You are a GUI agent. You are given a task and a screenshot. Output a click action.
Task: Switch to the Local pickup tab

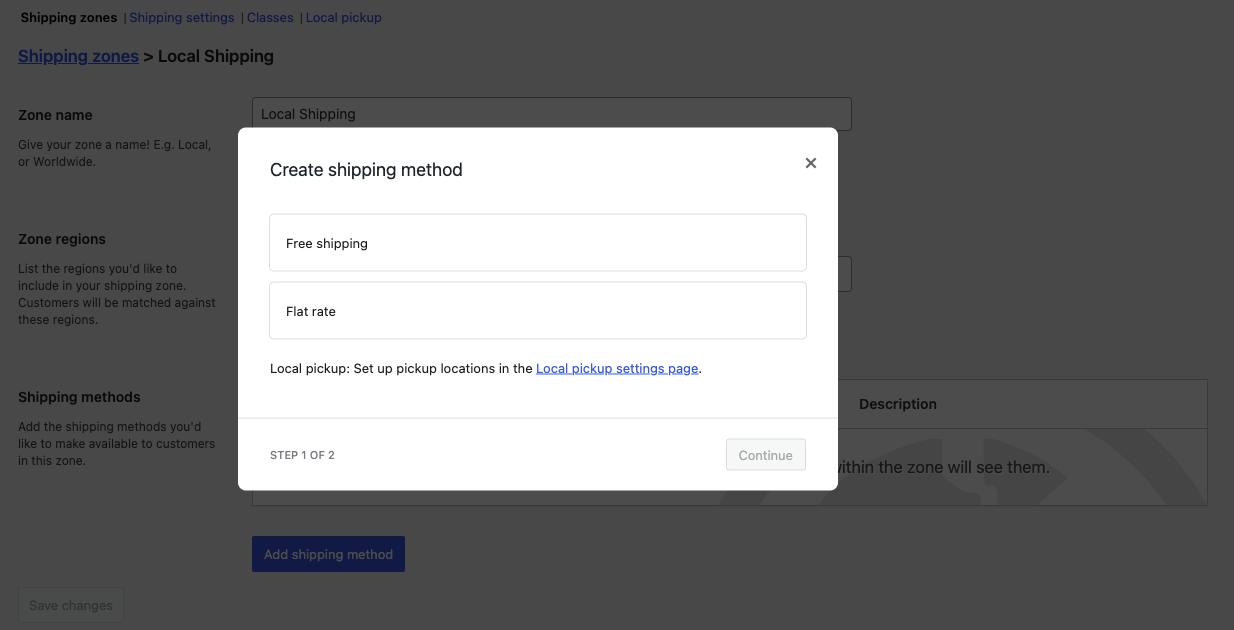click(x=343, y=17)
